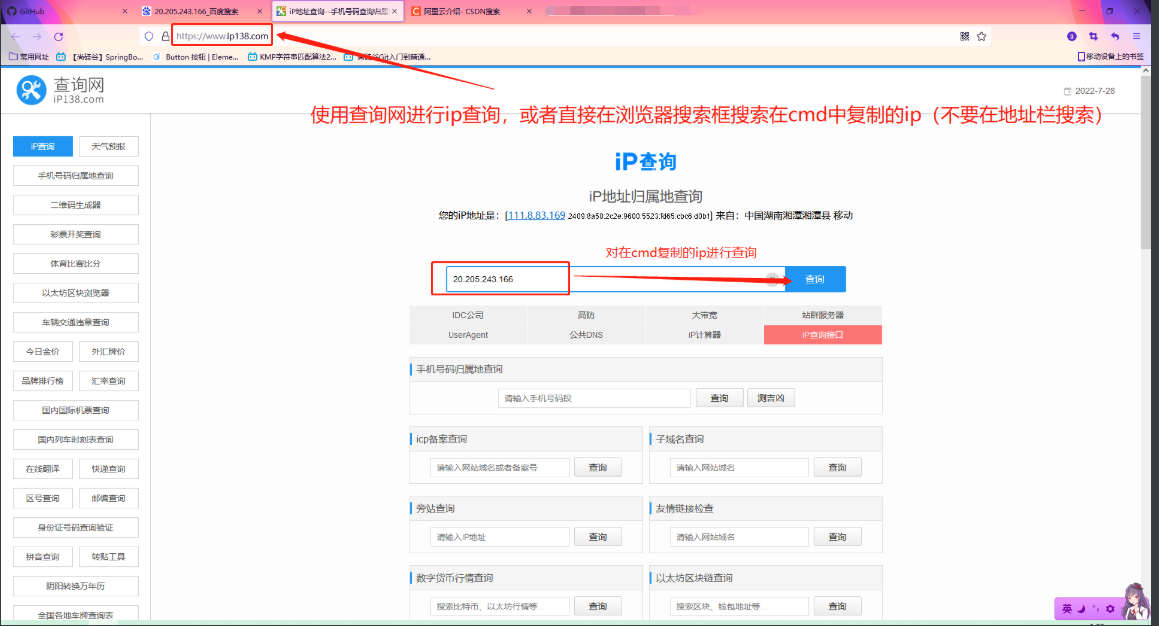Screen dimensions: 1159x626
Task: Click the 测吉凶 button
Action: (770, 398)
